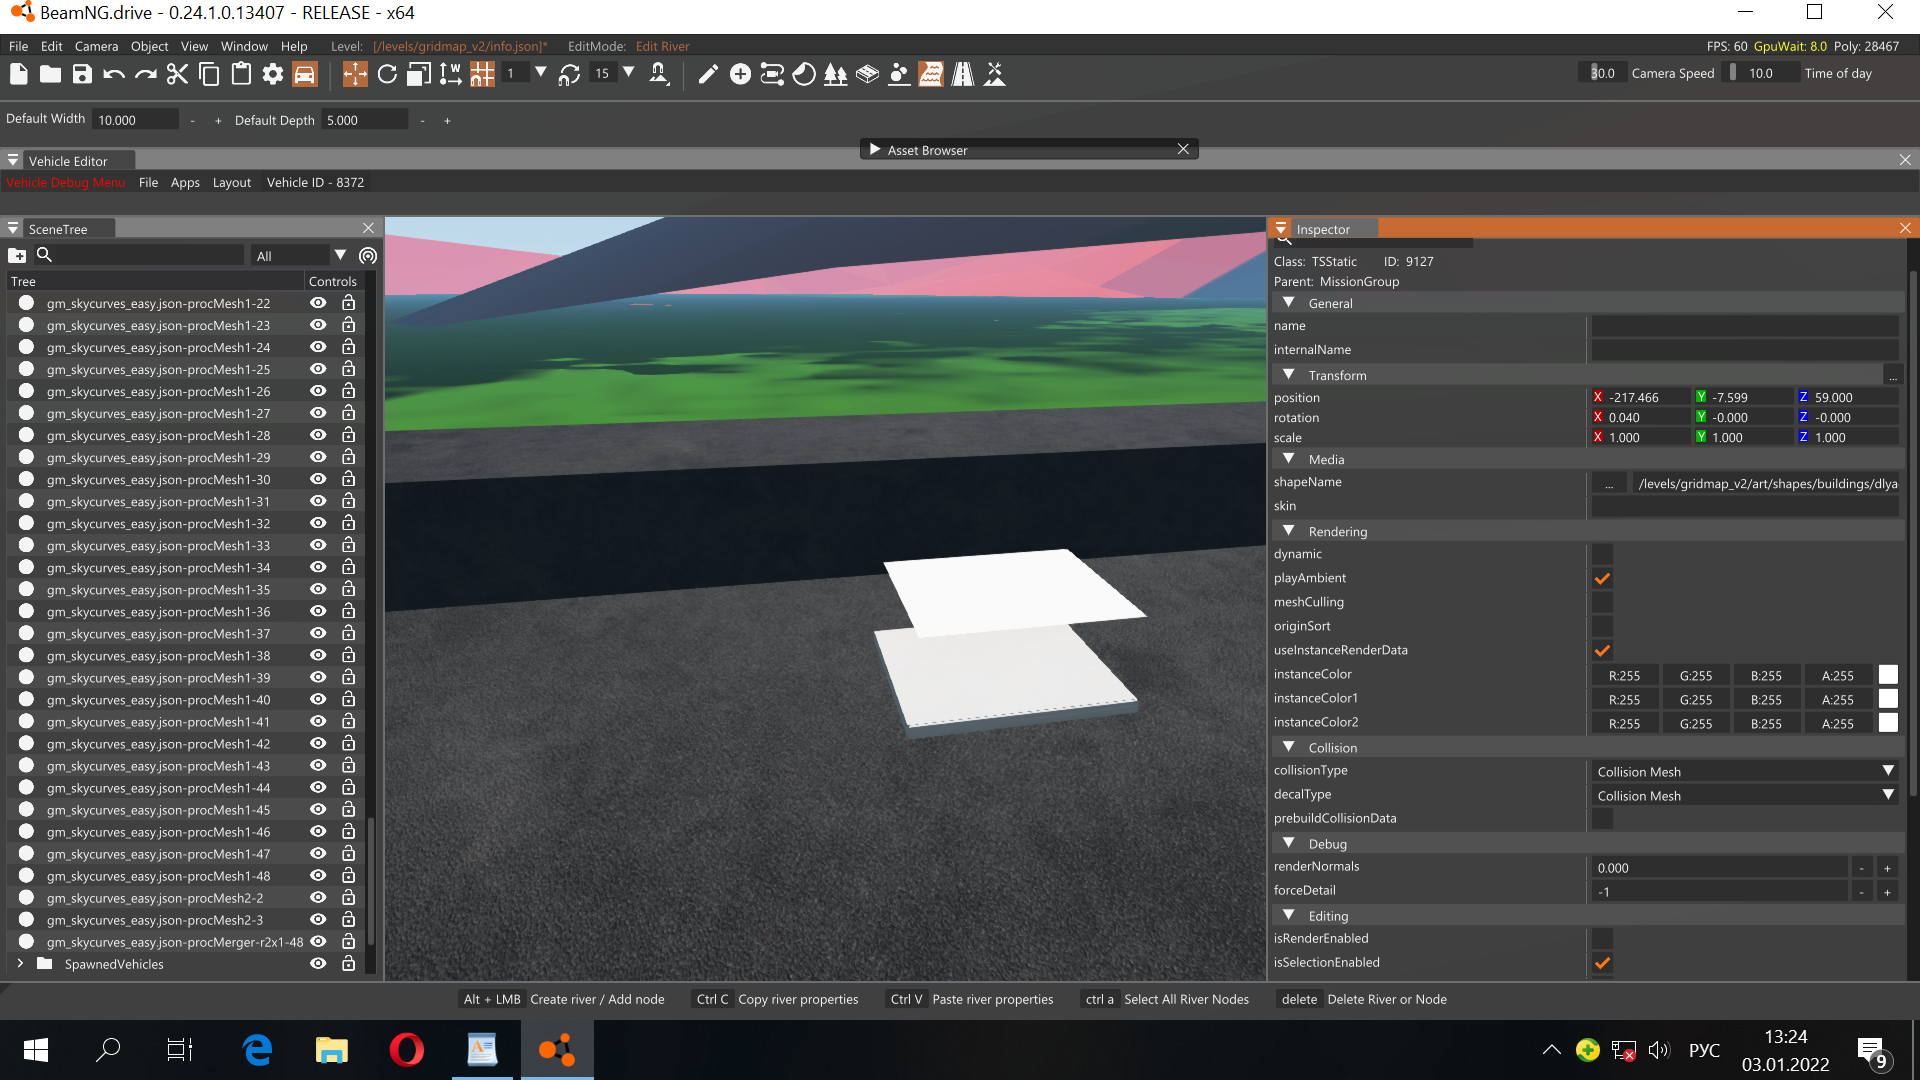Viewport: 1920px width, 1080px height.
Task: Click the shapeName browse '...' button
Action: (x=1609, y=484)
